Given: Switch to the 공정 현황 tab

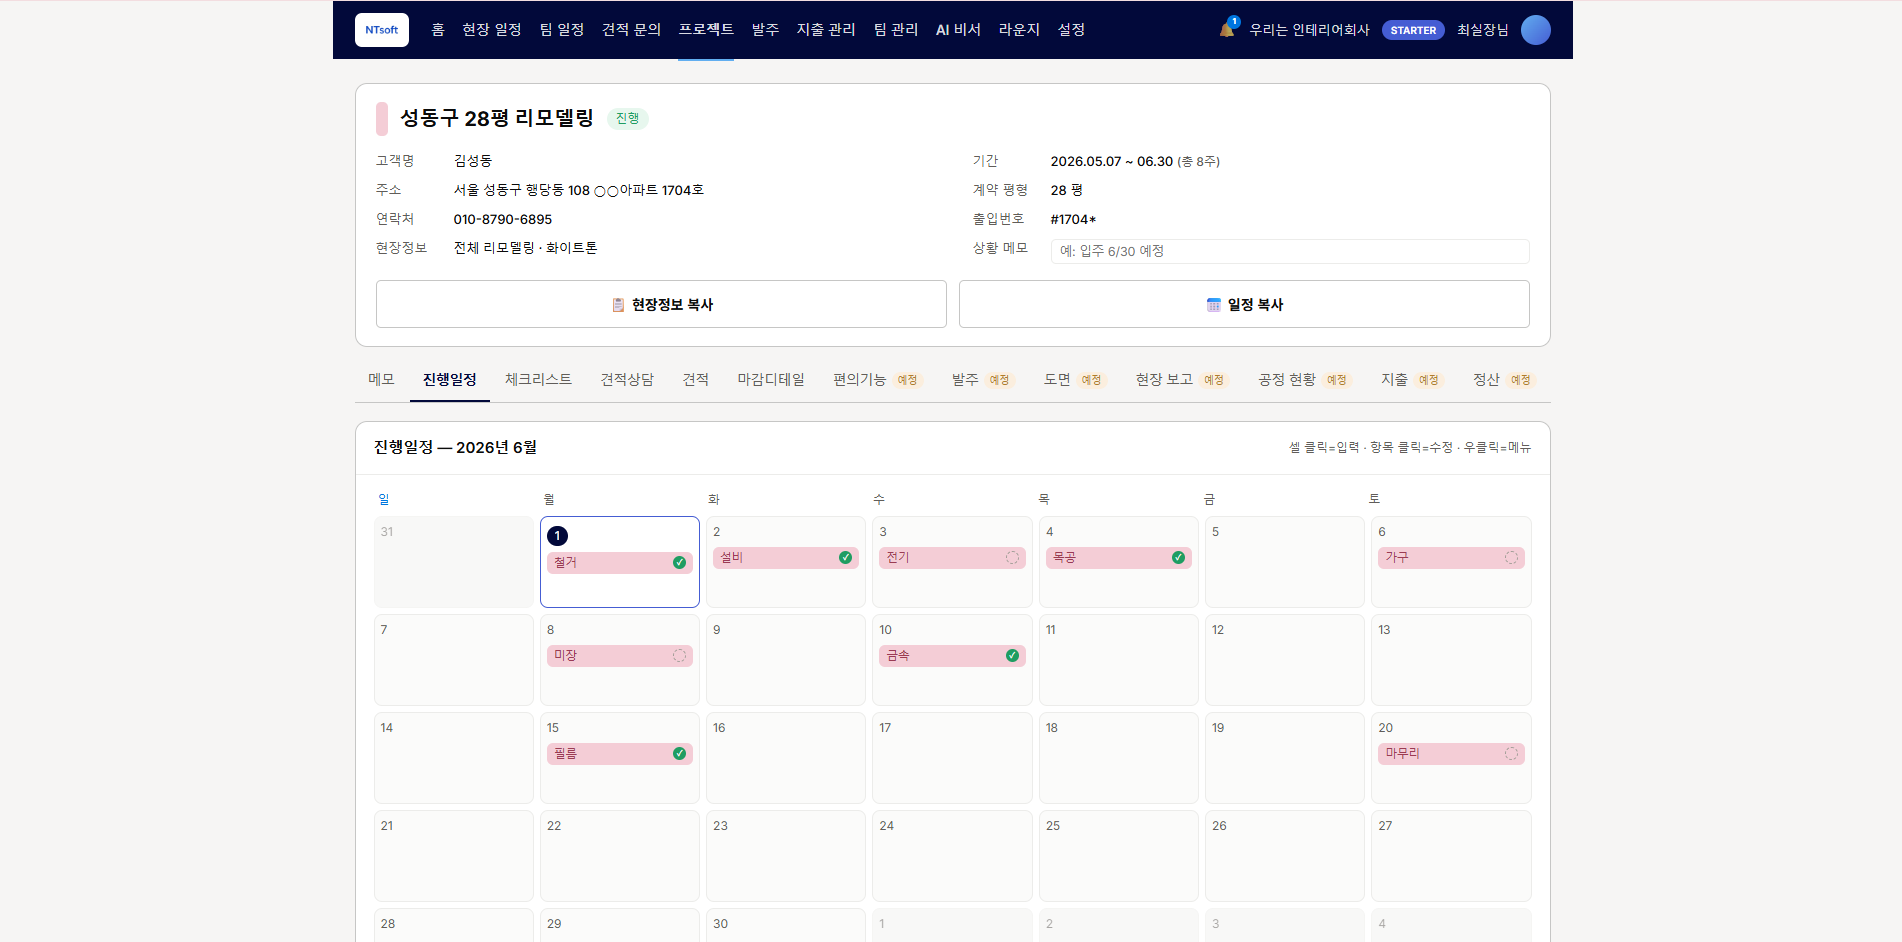Looking at the screenshot, I should coord(1304,380).
